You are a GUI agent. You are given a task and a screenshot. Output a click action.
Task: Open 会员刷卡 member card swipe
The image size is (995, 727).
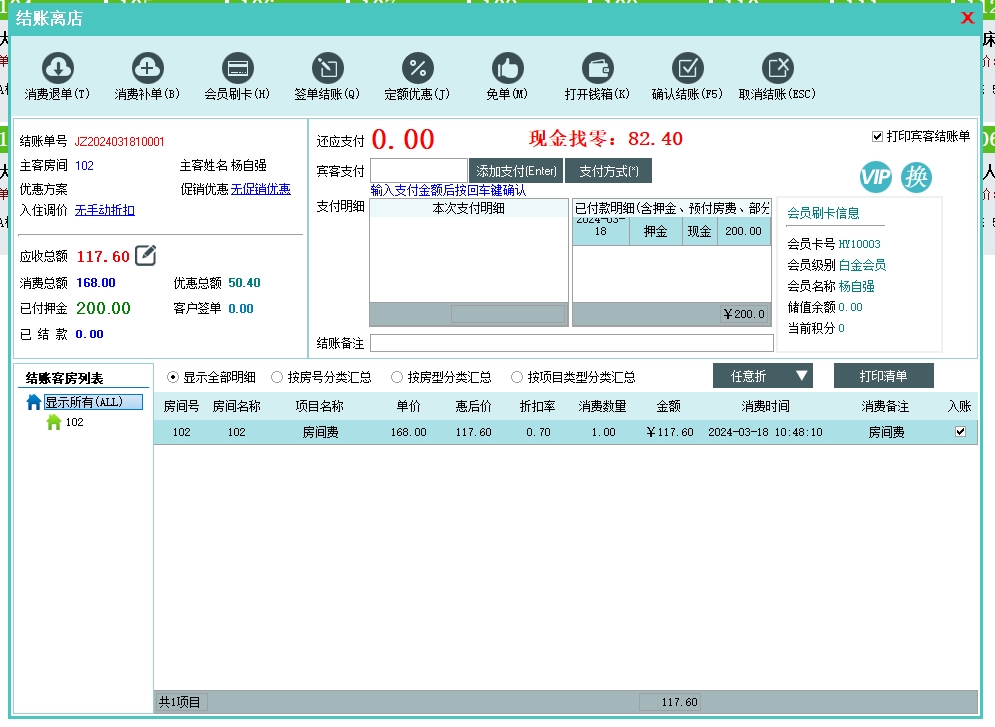pos(237,68)
